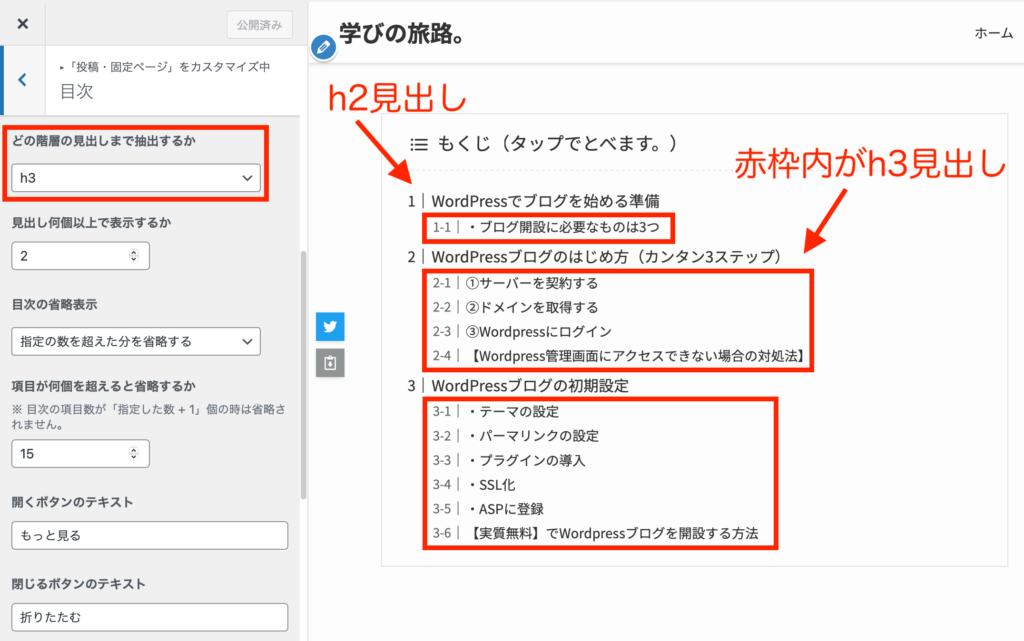Click the label 目次の省略表示

tap(54, 305)
